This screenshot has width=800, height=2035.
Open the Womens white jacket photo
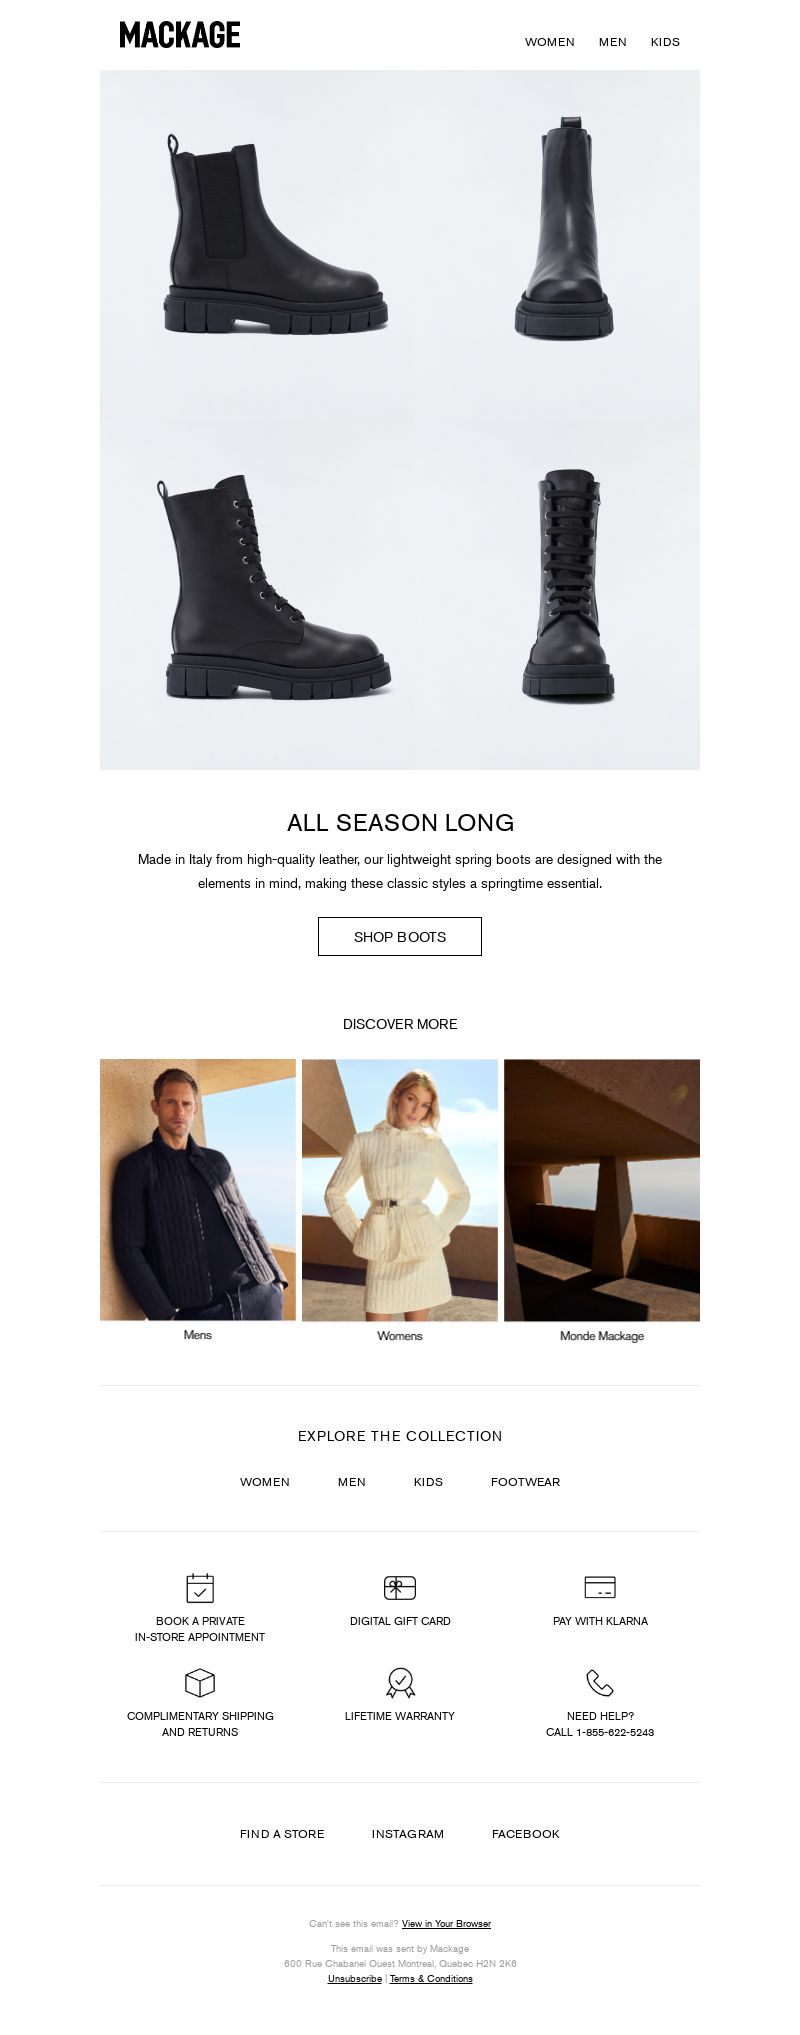click(x=400, y=1190)
